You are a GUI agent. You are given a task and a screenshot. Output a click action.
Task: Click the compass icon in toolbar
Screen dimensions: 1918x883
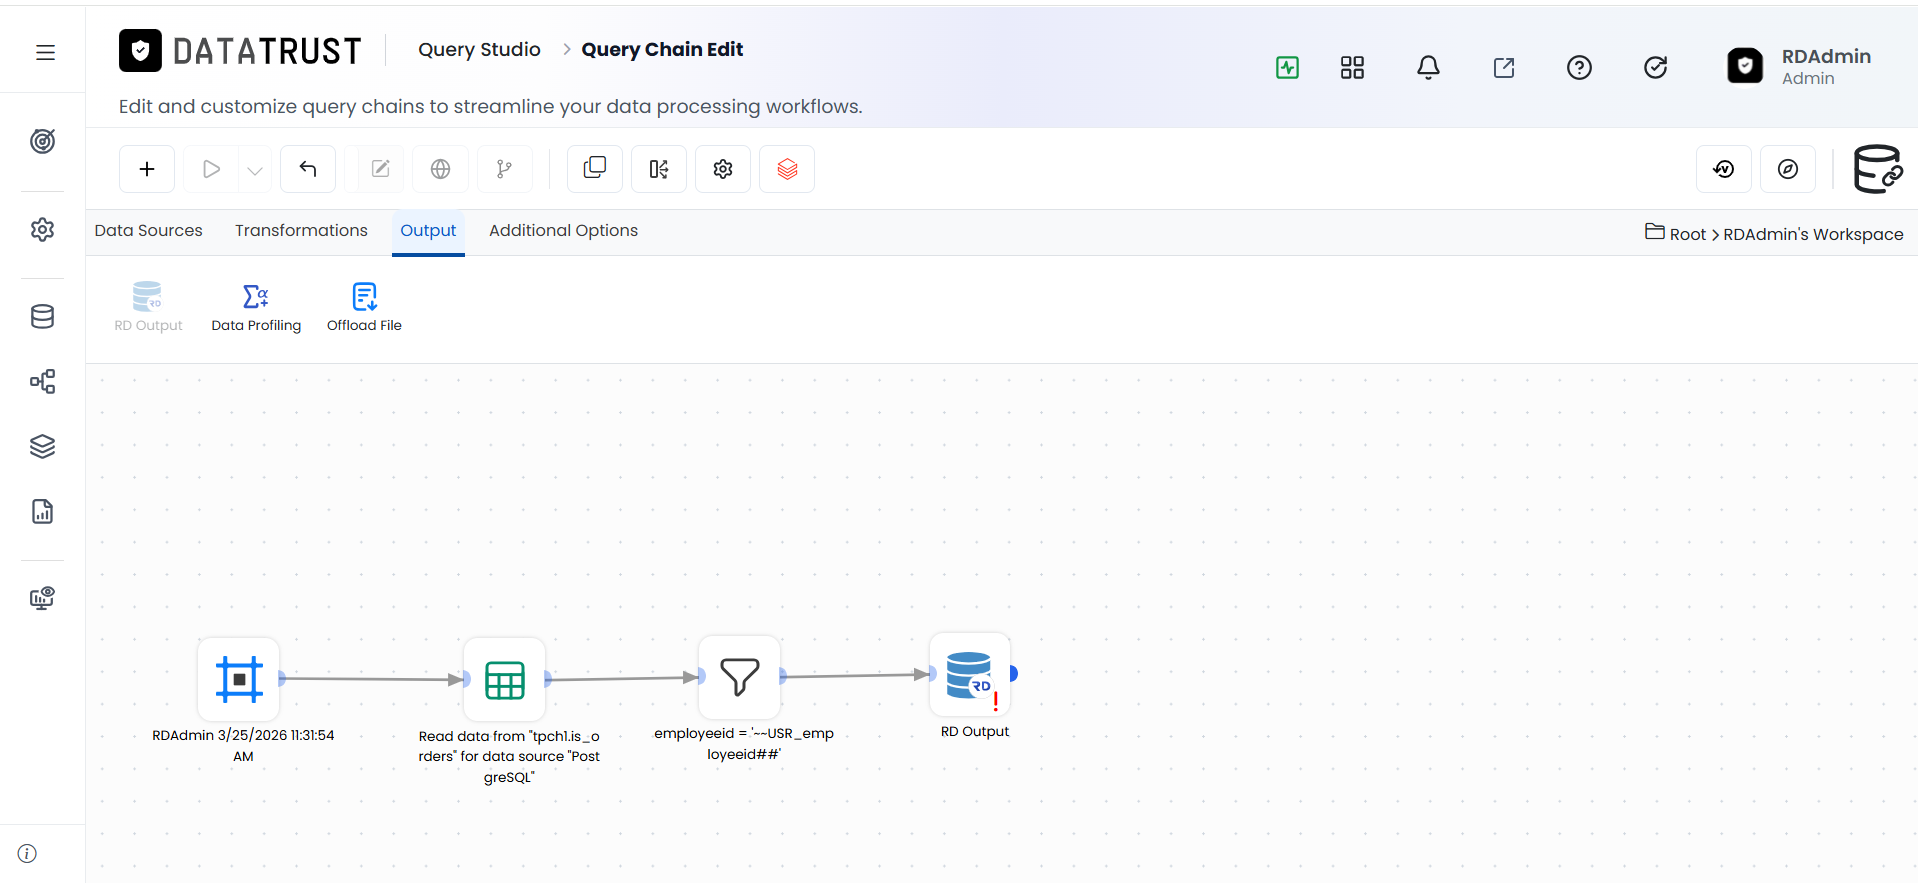coord(1788,169)
